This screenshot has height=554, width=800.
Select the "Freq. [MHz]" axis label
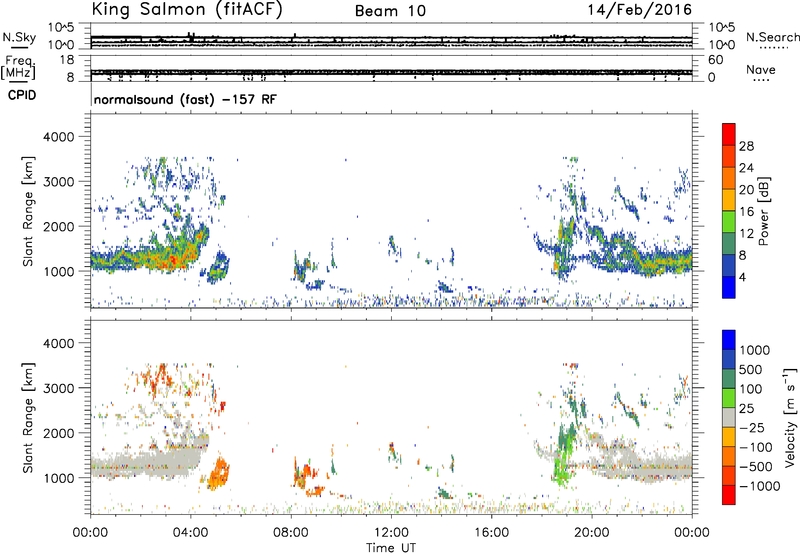[x=18, y=67]
